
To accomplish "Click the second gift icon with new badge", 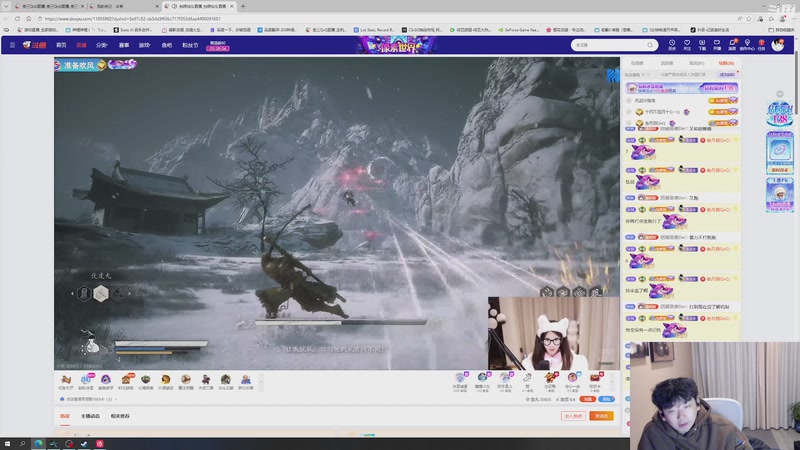I will point(86,382).
